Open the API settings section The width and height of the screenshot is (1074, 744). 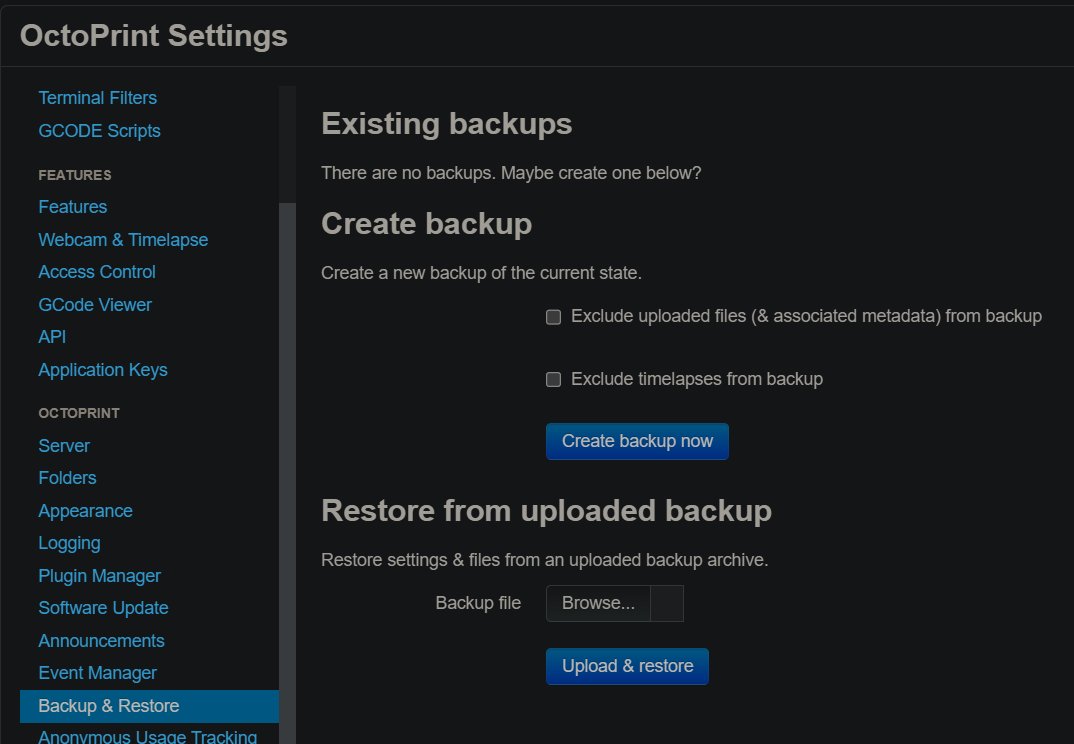click(x=52, y=337)
